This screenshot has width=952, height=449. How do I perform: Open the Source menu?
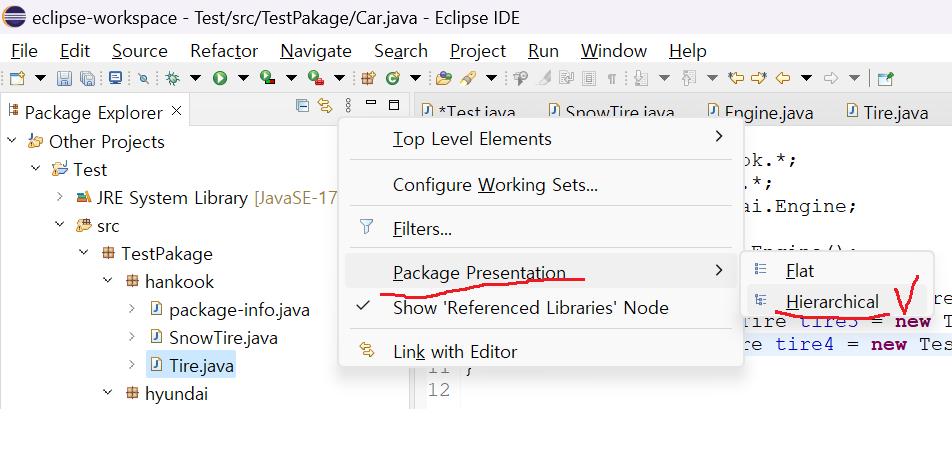pyautogui.click(x=140, y=51)
